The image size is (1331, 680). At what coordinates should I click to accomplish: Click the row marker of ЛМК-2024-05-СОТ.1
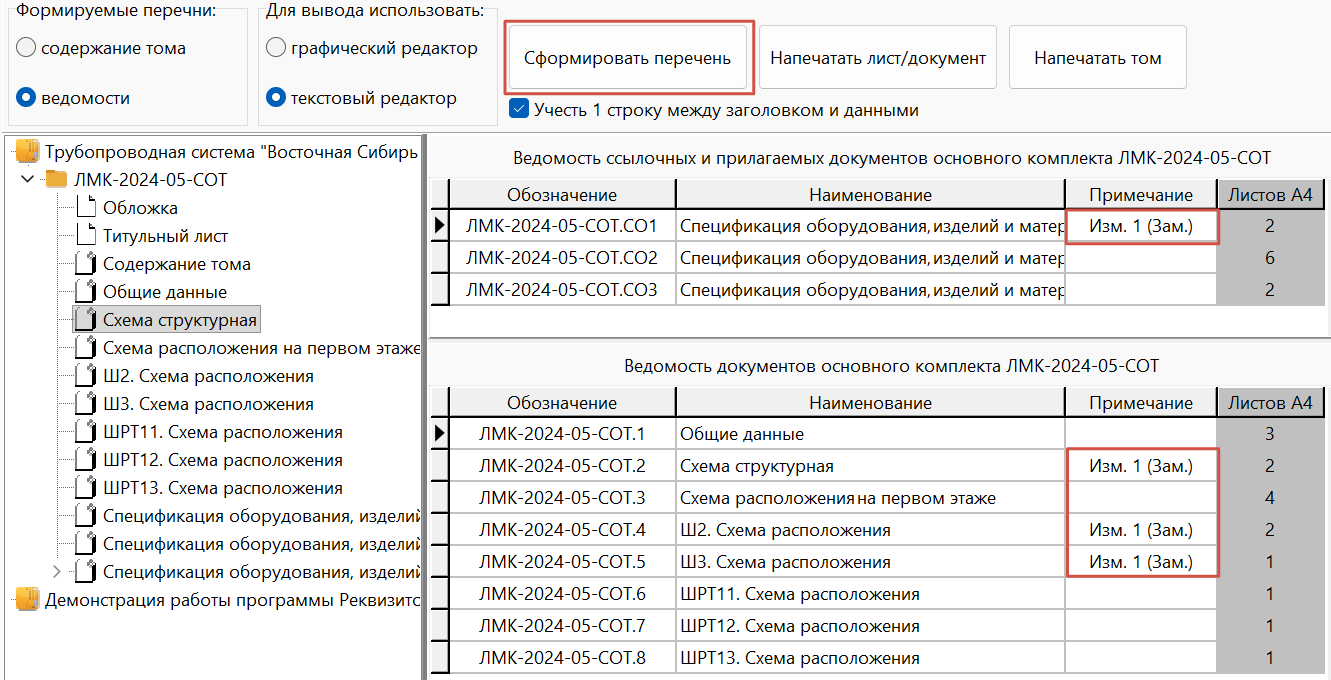(x=439, y=434)
